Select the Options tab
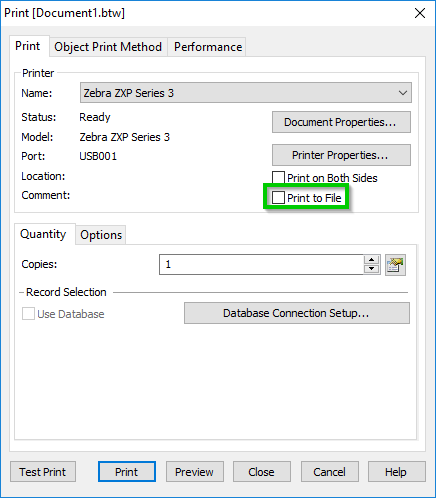This screenshot has width=436, height=498. pyautogui.click(x=101, y=235)
